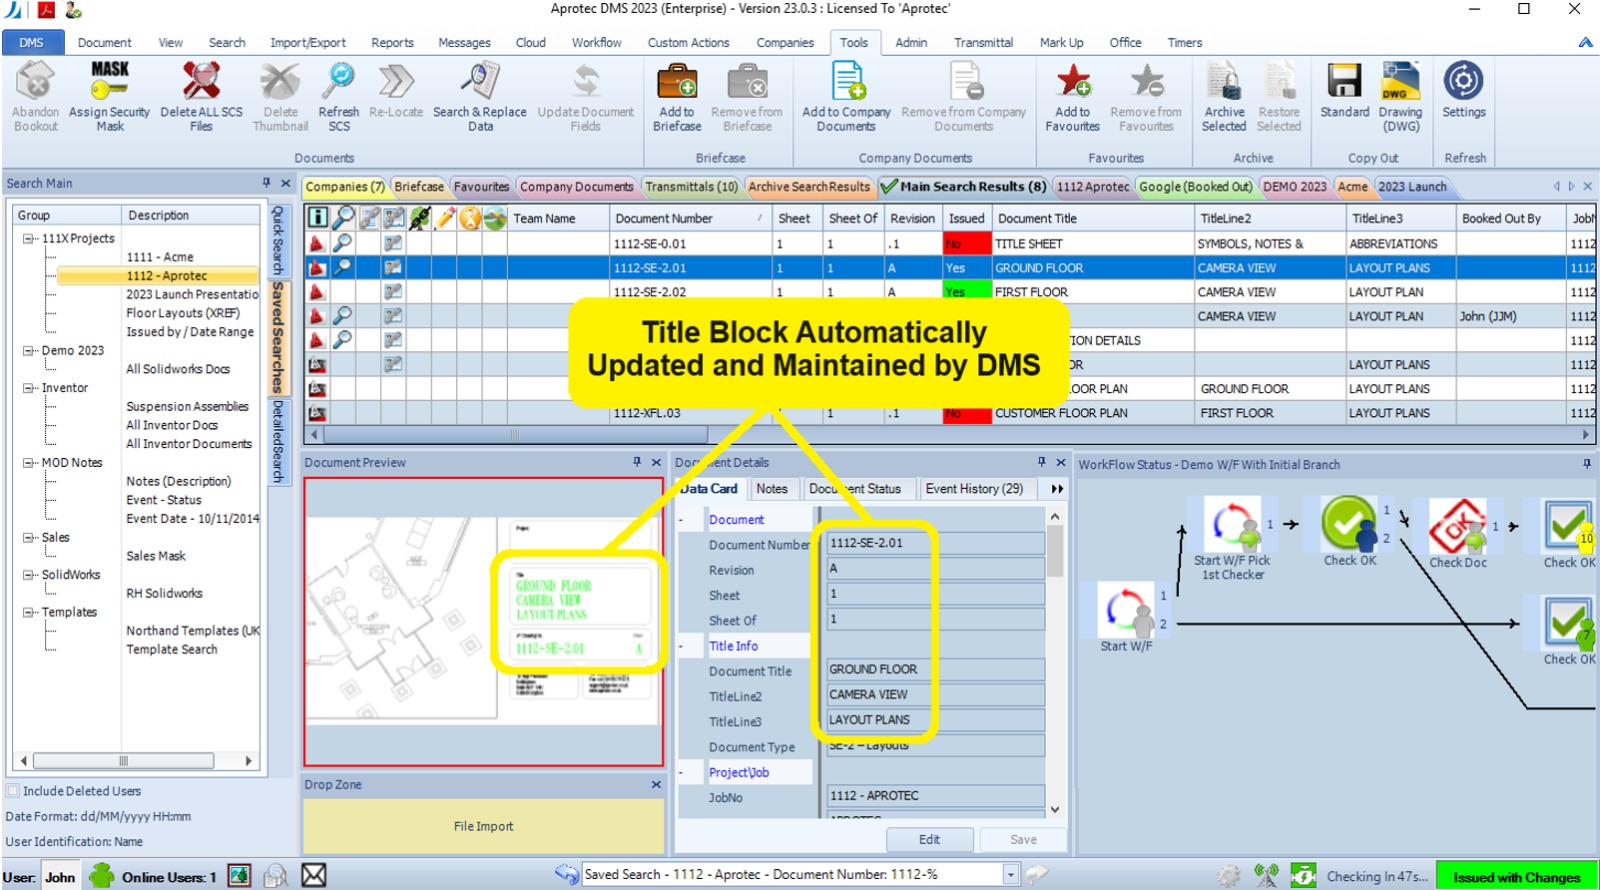Screen dimensions: 1600x890
Task: Click magnifier icon in row 1112-SE-0.01
Action: point(343,243)
